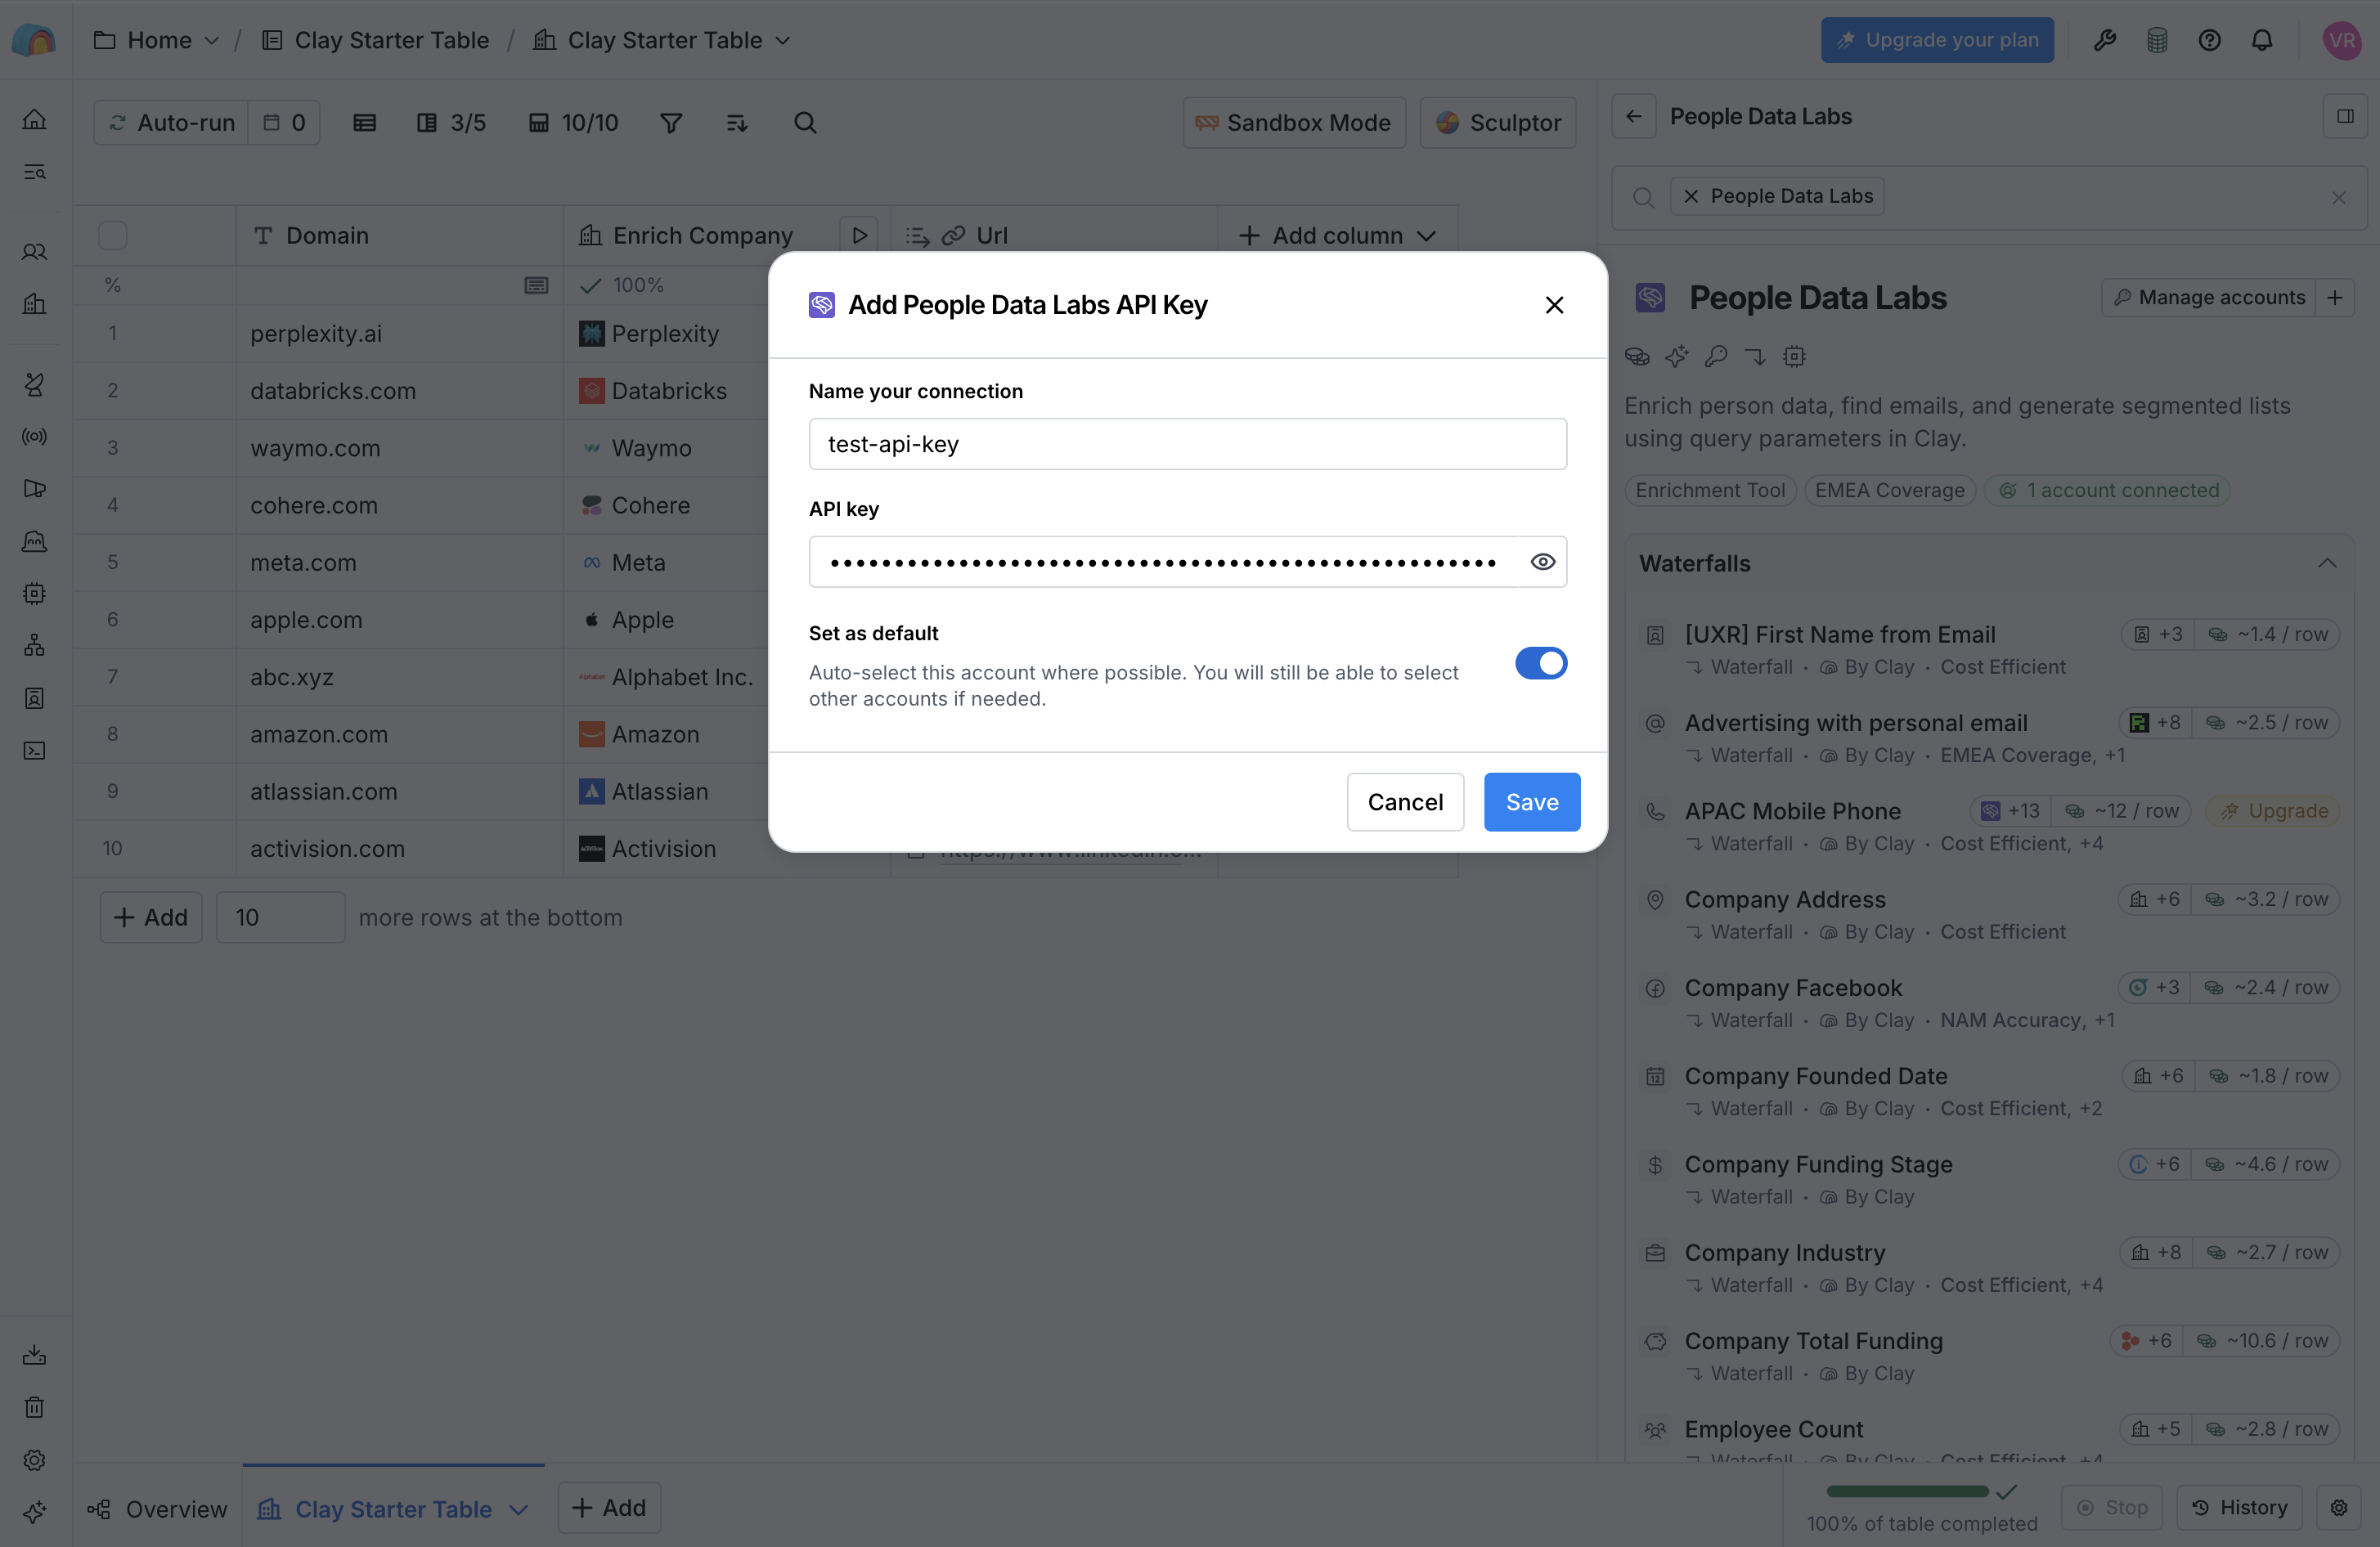
Task: Toggle the Set as default switch
Action: pos(1540,663)
